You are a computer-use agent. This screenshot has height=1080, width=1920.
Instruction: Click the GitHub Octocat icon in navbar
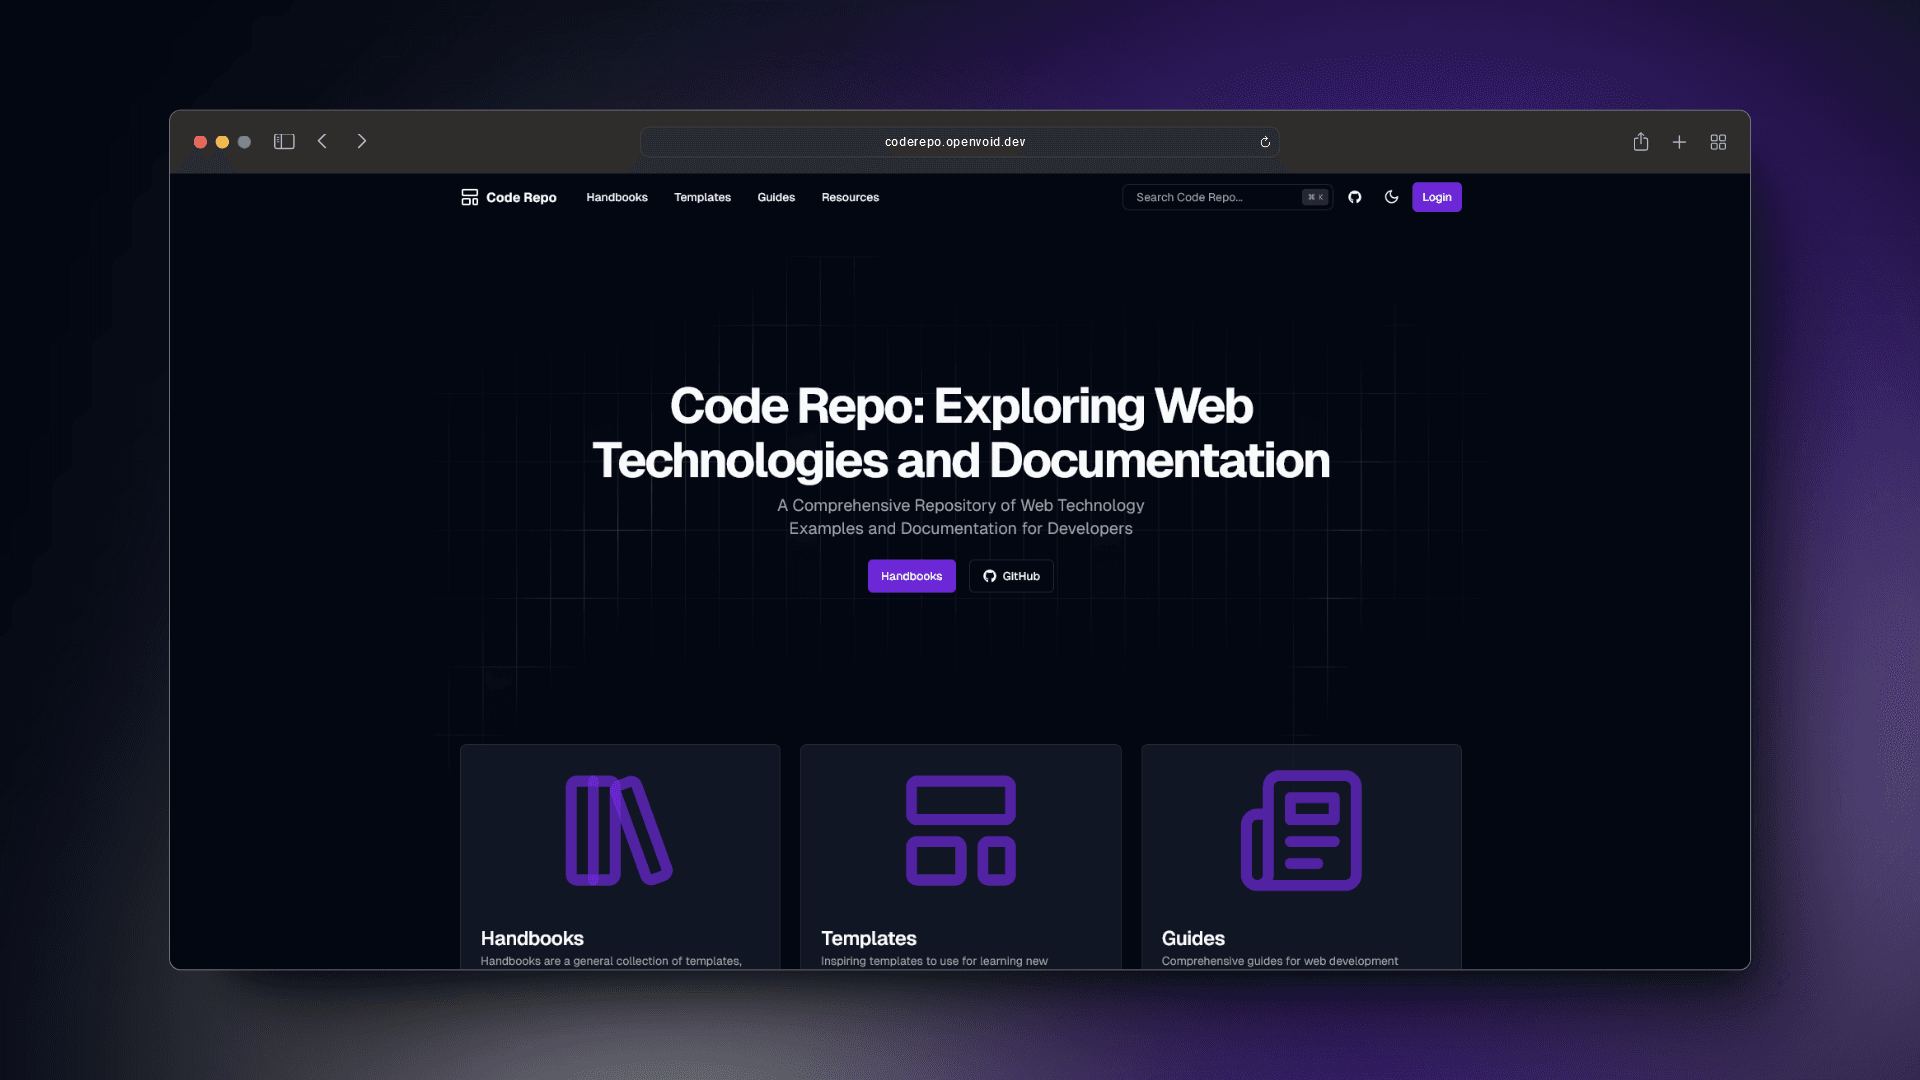[x=1356, y=196]
